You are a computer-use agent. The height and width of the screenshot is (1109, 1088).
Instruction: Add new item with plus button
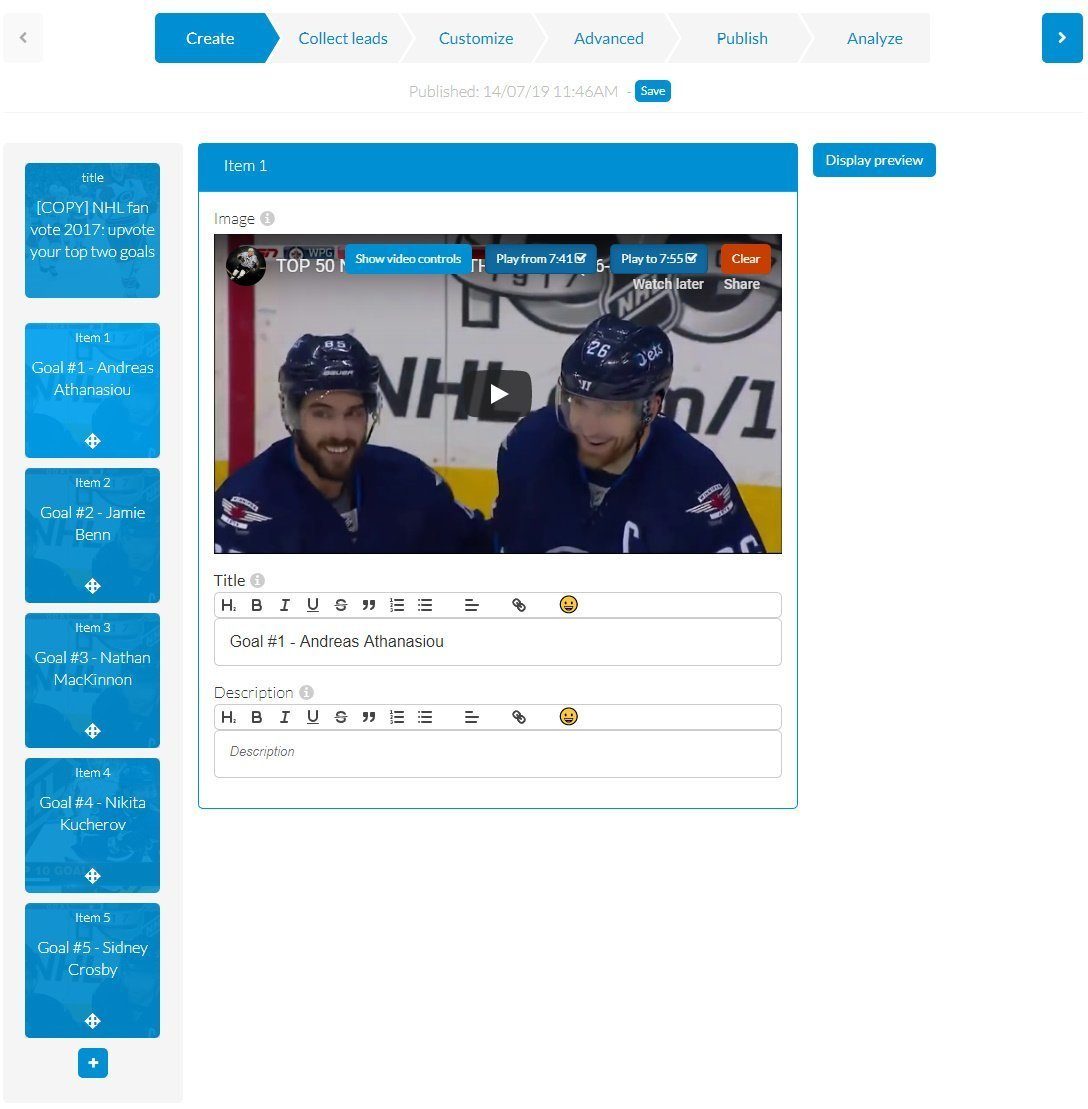tap(93, 1063)
